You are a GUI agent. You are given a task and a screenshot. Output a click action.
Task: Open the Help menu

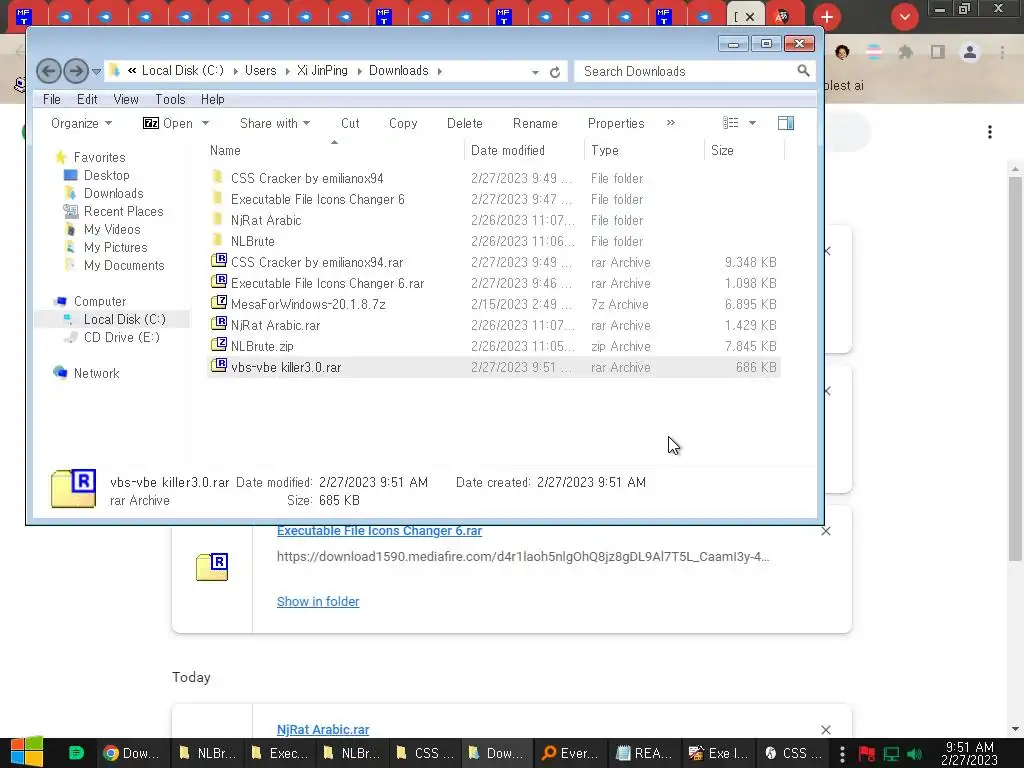pos(212,99)
